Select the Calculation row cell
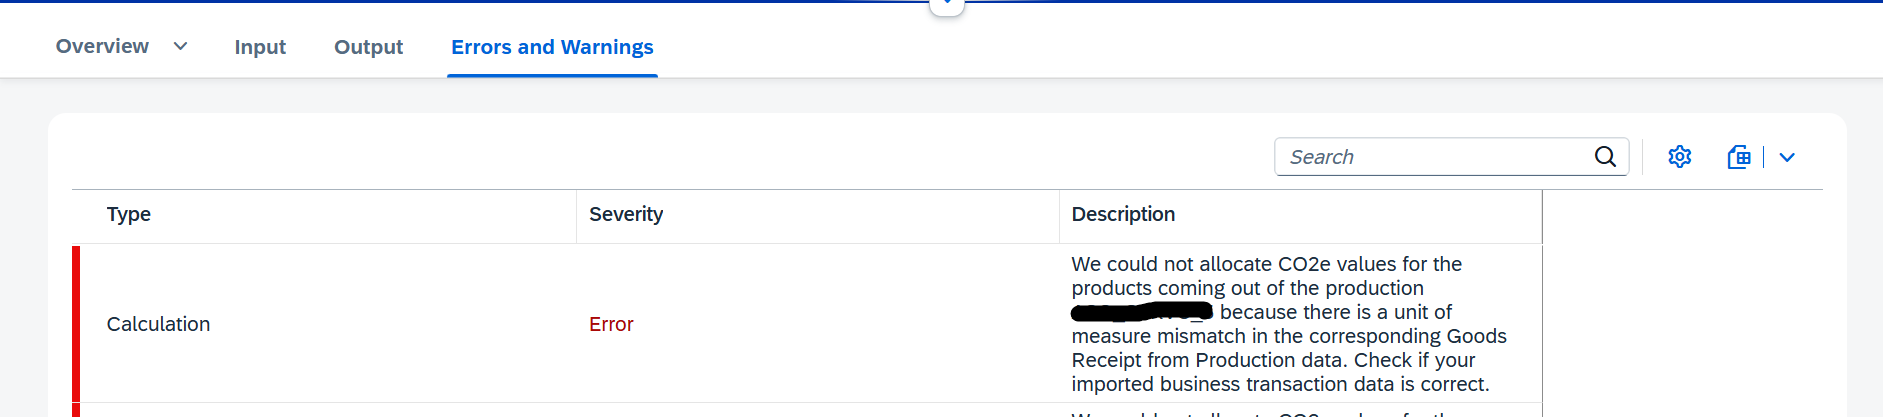This screenshot has width=1883, height=417. point(158,324)
